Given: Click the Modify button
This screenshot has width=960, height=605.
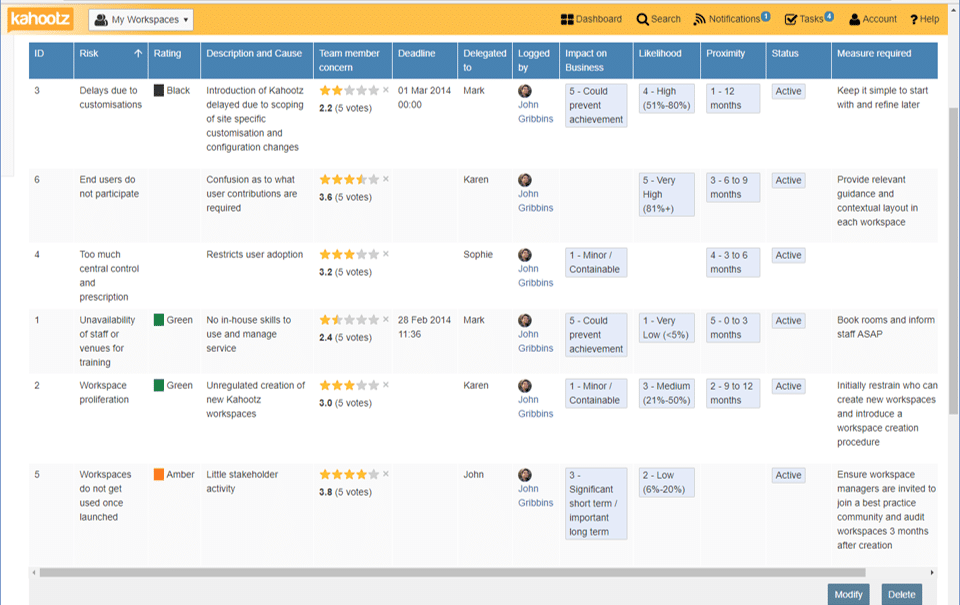Looking at the screenshot, I should tap(848, 594).
